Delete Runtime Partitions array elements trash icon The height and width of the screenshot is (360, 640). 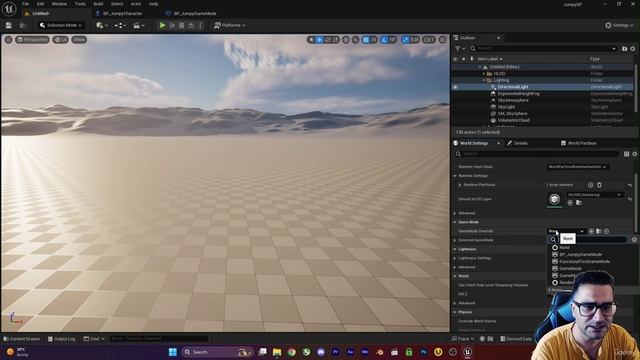[599, 185]
